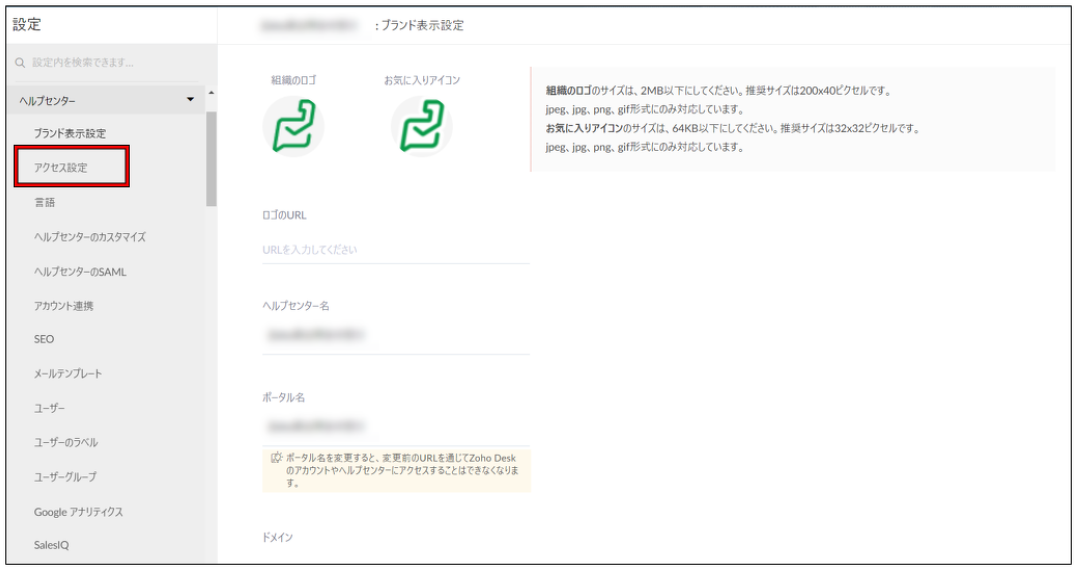Open ヘルプセンターのカスタマイズ menu item

[90, 237]
